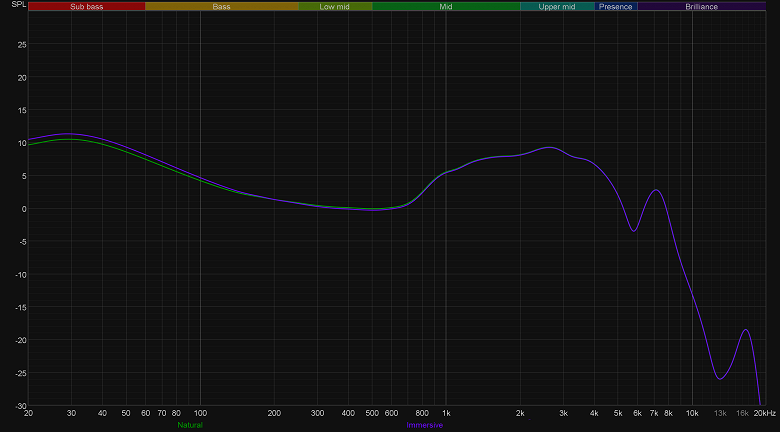780x432 pixels.
Task: Click the 10k frequency axis label
Action: pos(692,413)
